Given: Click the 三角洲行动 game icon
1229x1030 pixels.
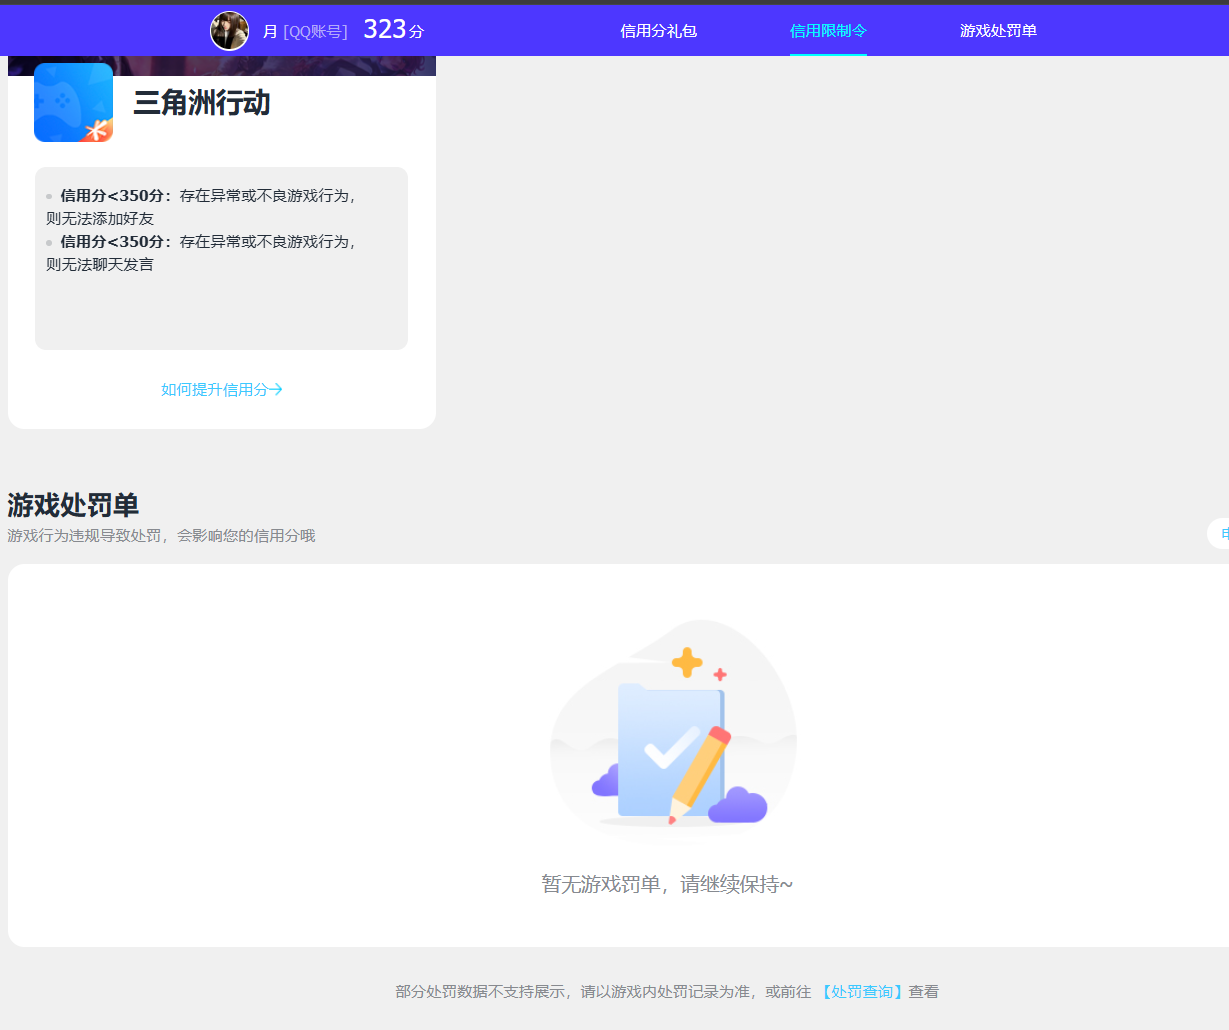Looking at the screenshot, I should pyautogui.click(x=73, y=102).
